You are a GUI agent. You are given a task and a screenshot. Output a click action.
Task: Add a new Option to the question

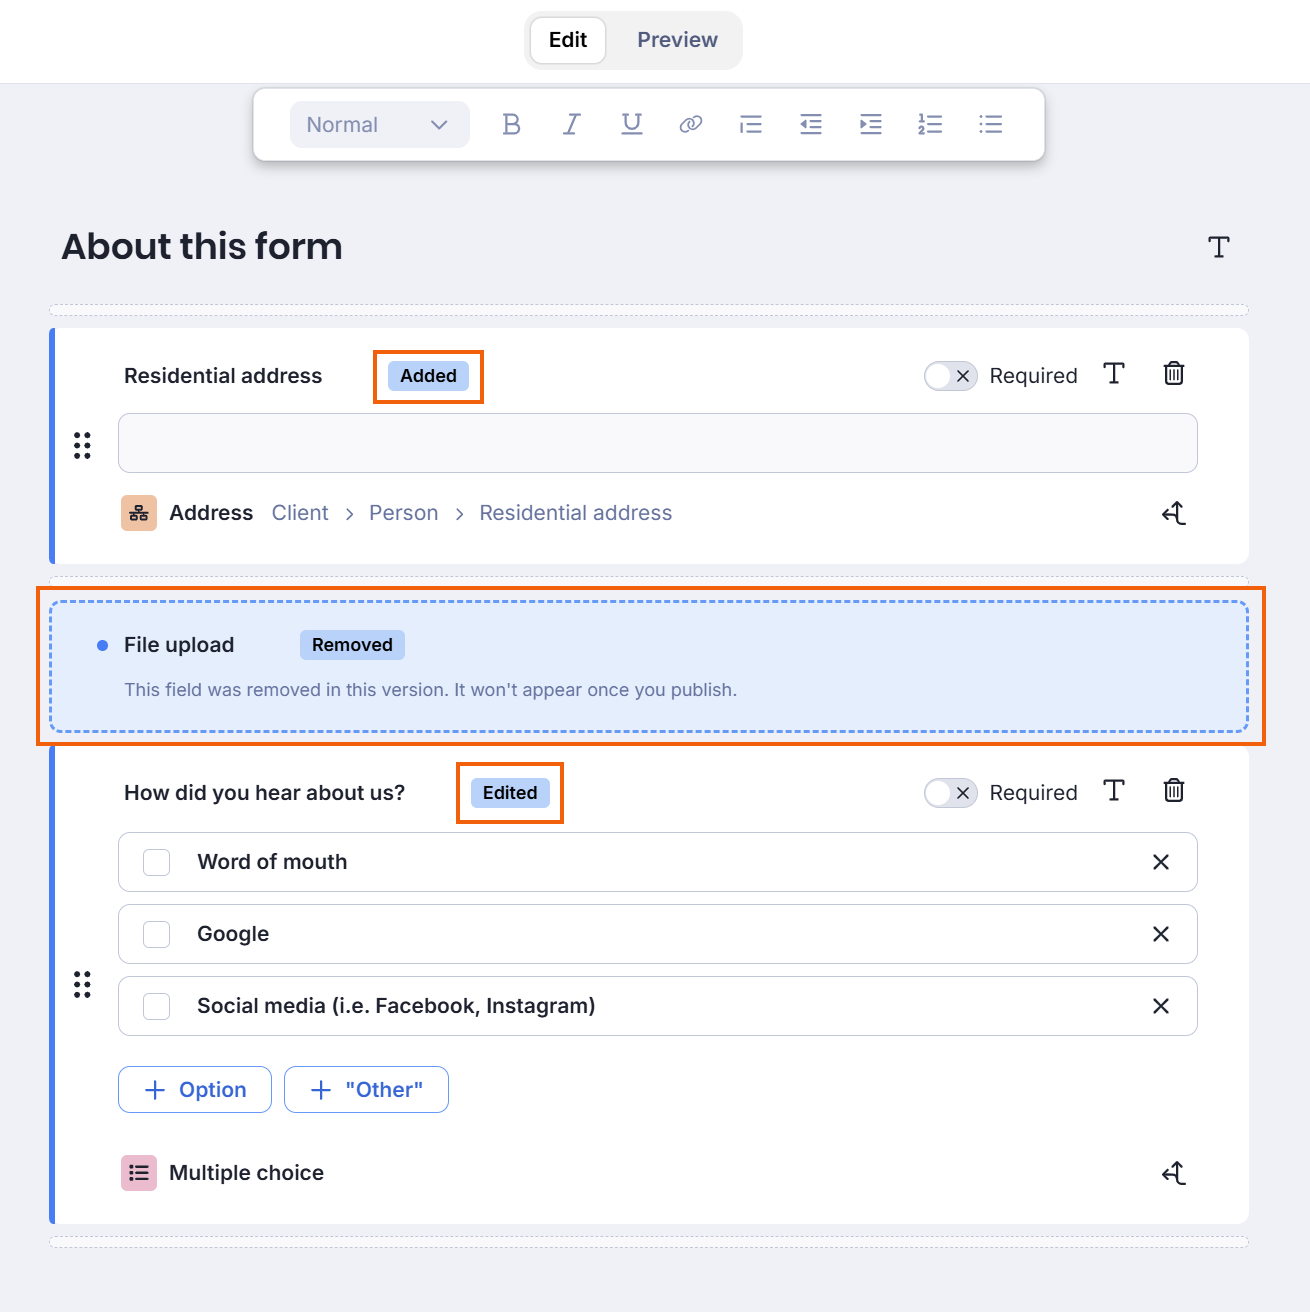pos(195,1089)
